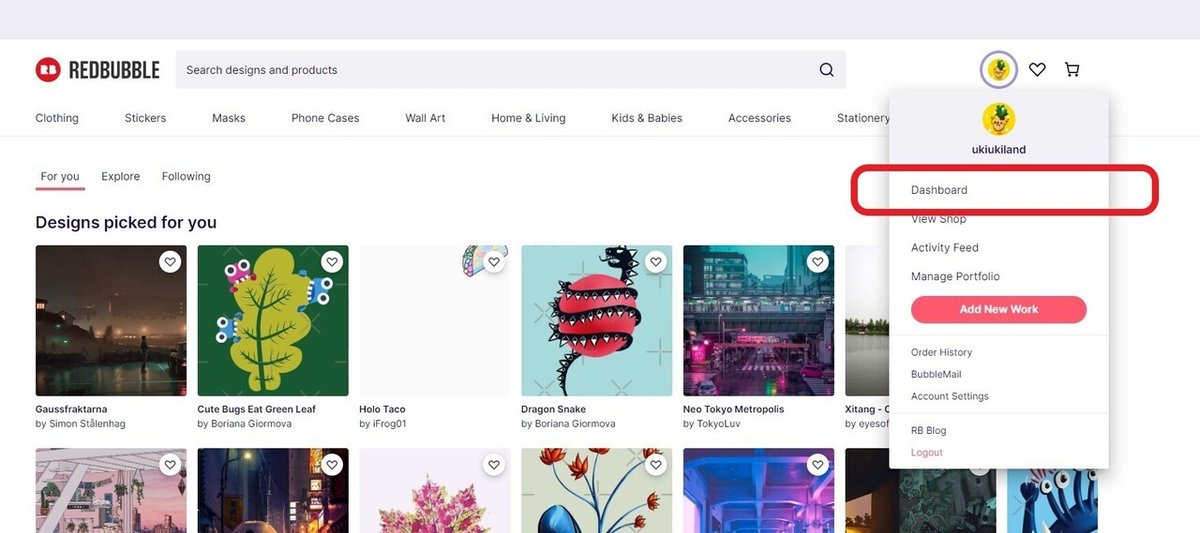The image size is (1200, 533).
Task: Open the Clothing category menu
Action: [x=57, y=118]
